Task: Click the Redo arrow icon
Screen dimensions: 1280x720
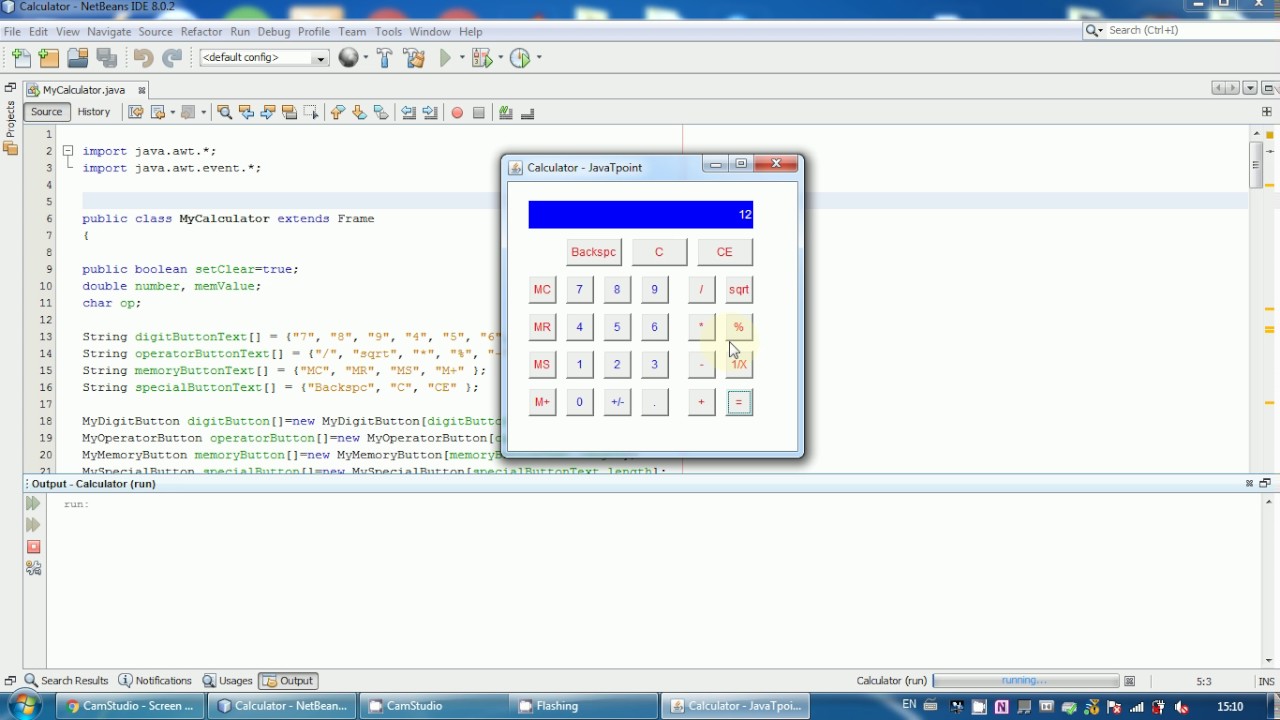Action: coord(172,58)
